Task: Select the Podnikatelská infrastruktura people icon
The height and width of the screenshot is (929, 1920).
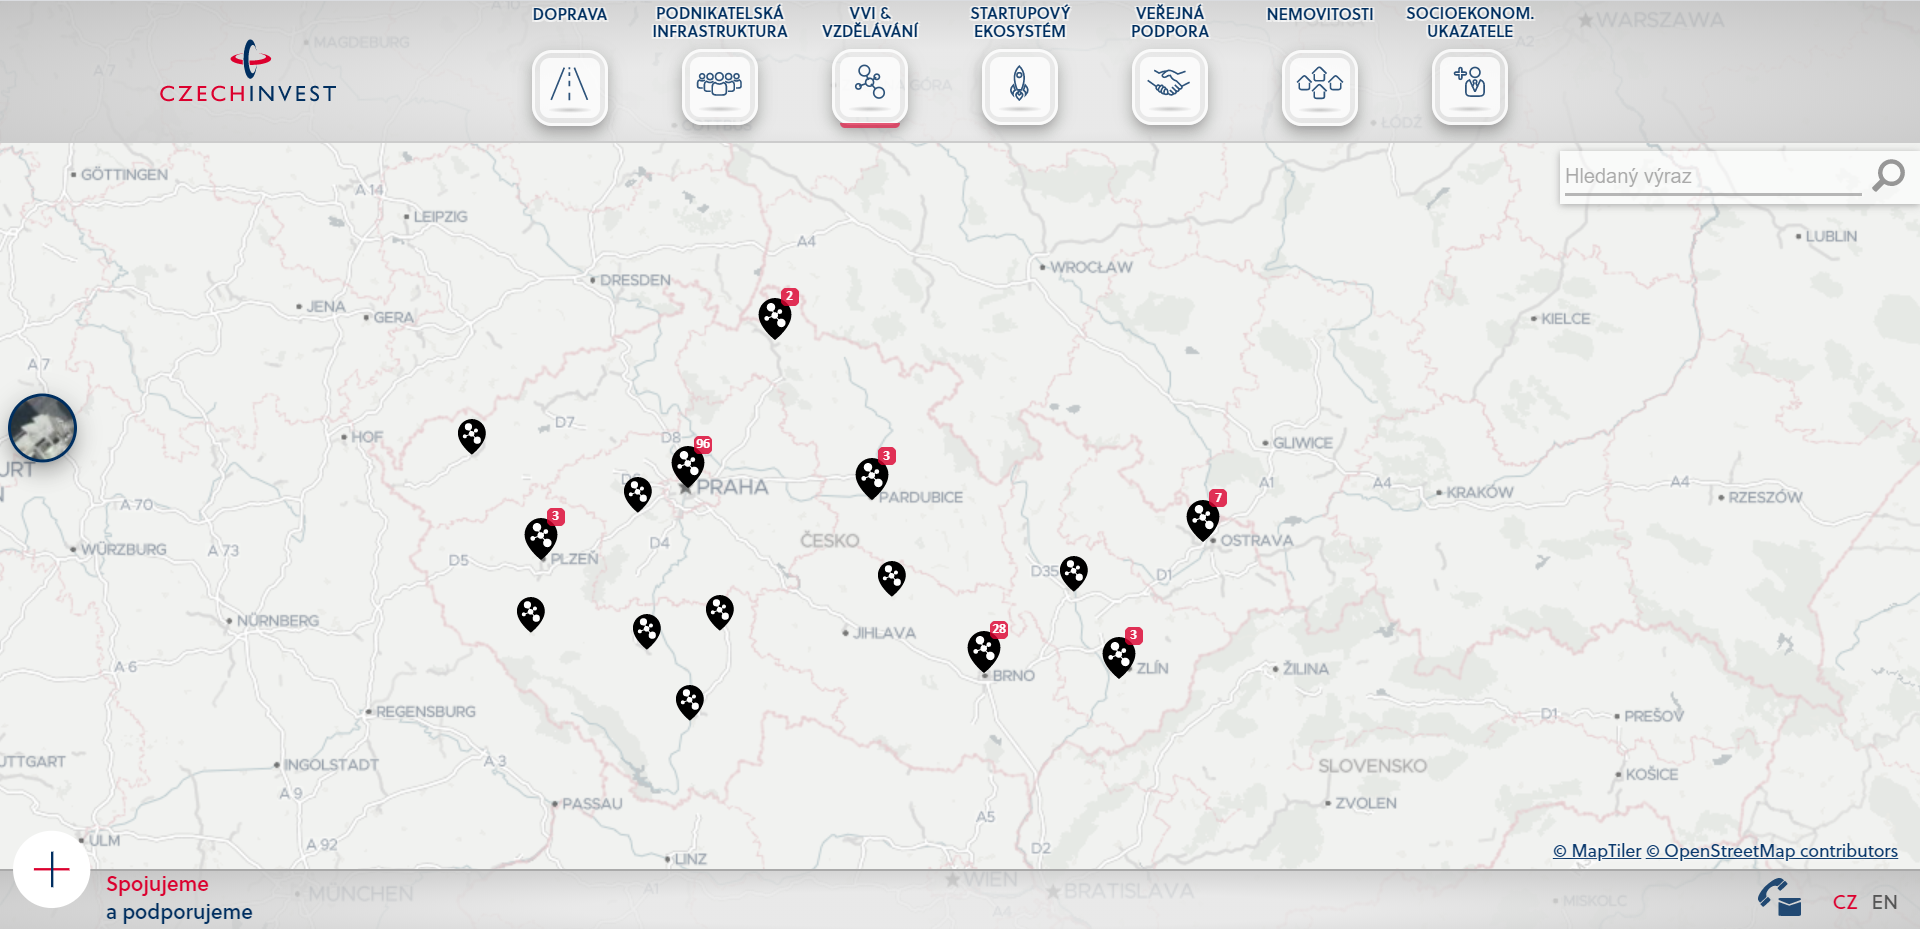Action: [x=720, y=87]
